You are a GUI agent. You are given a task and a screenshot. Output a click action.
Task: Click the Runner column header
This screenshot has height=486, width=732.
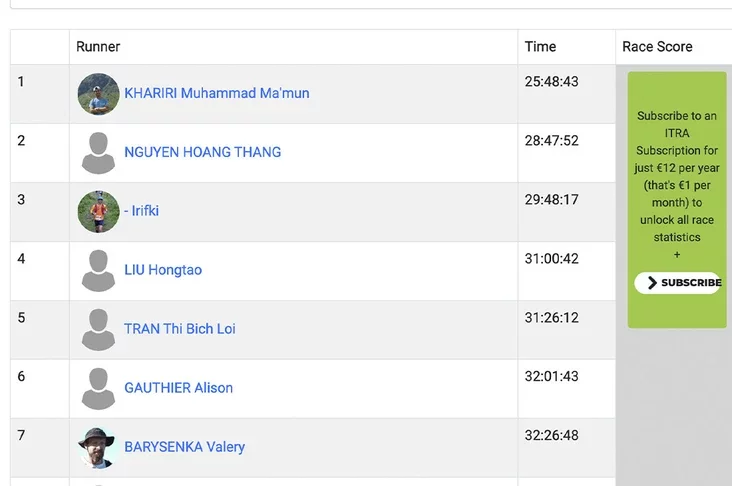98,47
